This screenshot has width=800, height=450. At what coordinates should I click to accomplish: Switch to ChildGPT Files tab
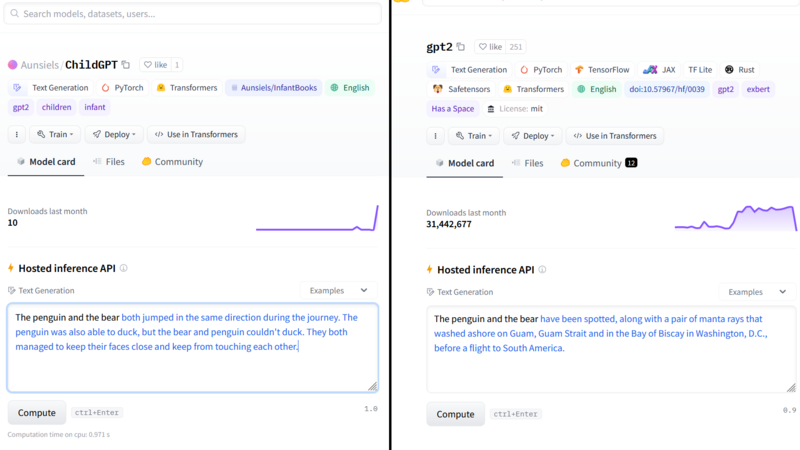point(109,162)
